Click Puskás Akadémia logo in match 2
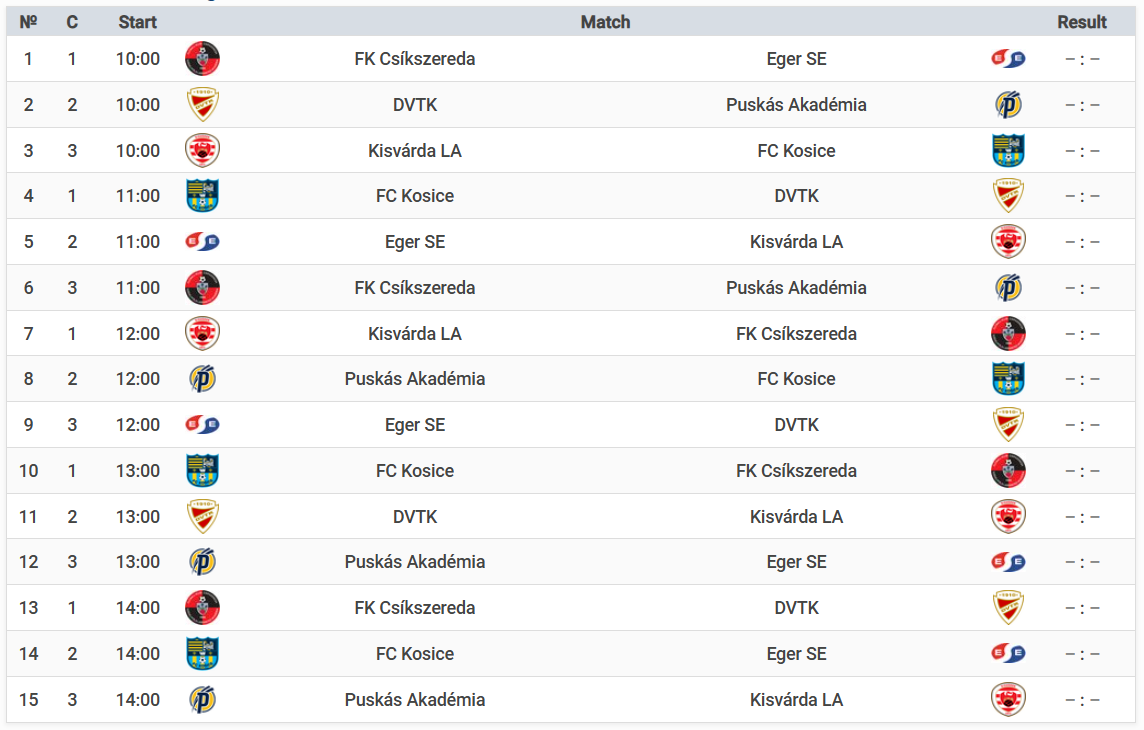Image resolution: width=1144 pixels, height=730 pixels. (x=1008, y=104)
